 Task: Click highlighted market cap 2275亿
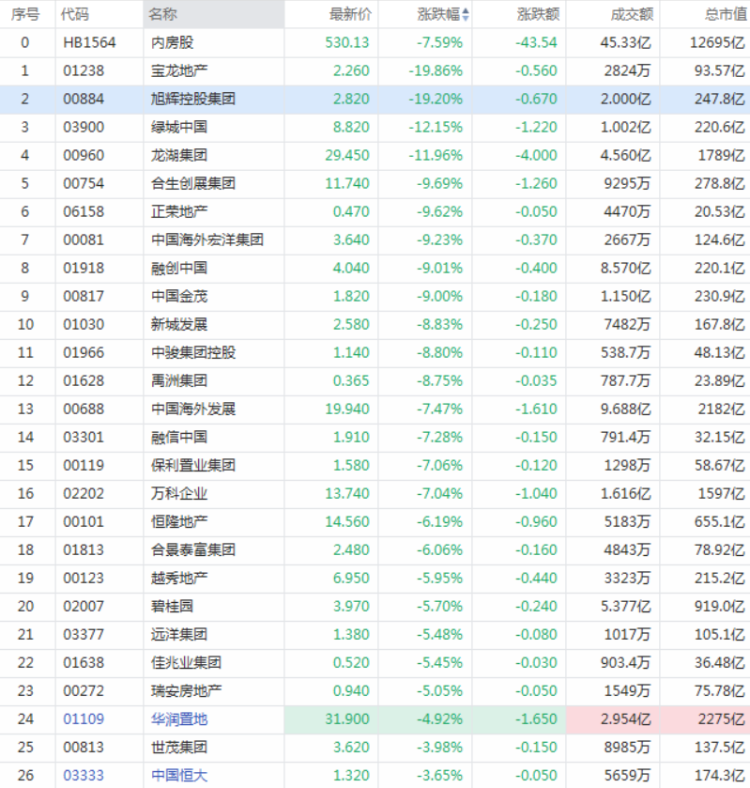[721, 719]
